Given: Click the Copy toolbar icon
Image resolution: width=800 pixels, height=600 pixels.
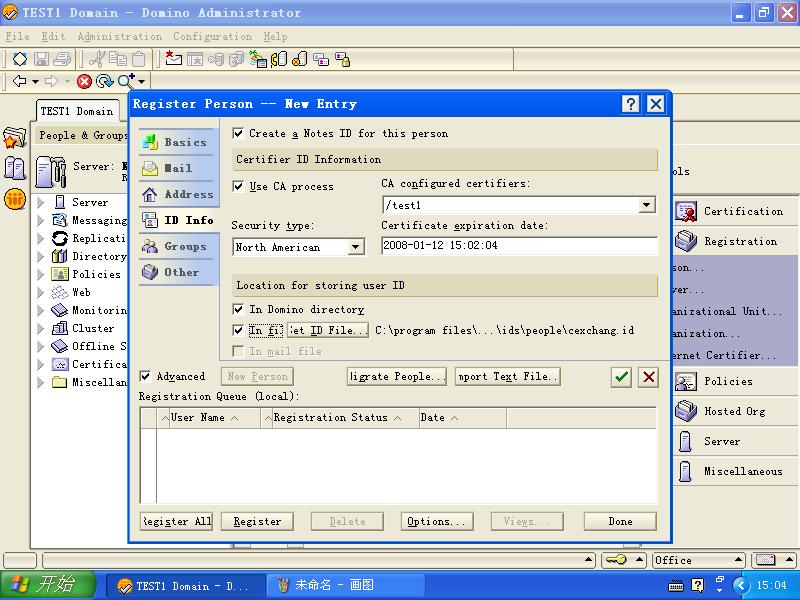Looking at the screenshot, I should click(118, 59).
